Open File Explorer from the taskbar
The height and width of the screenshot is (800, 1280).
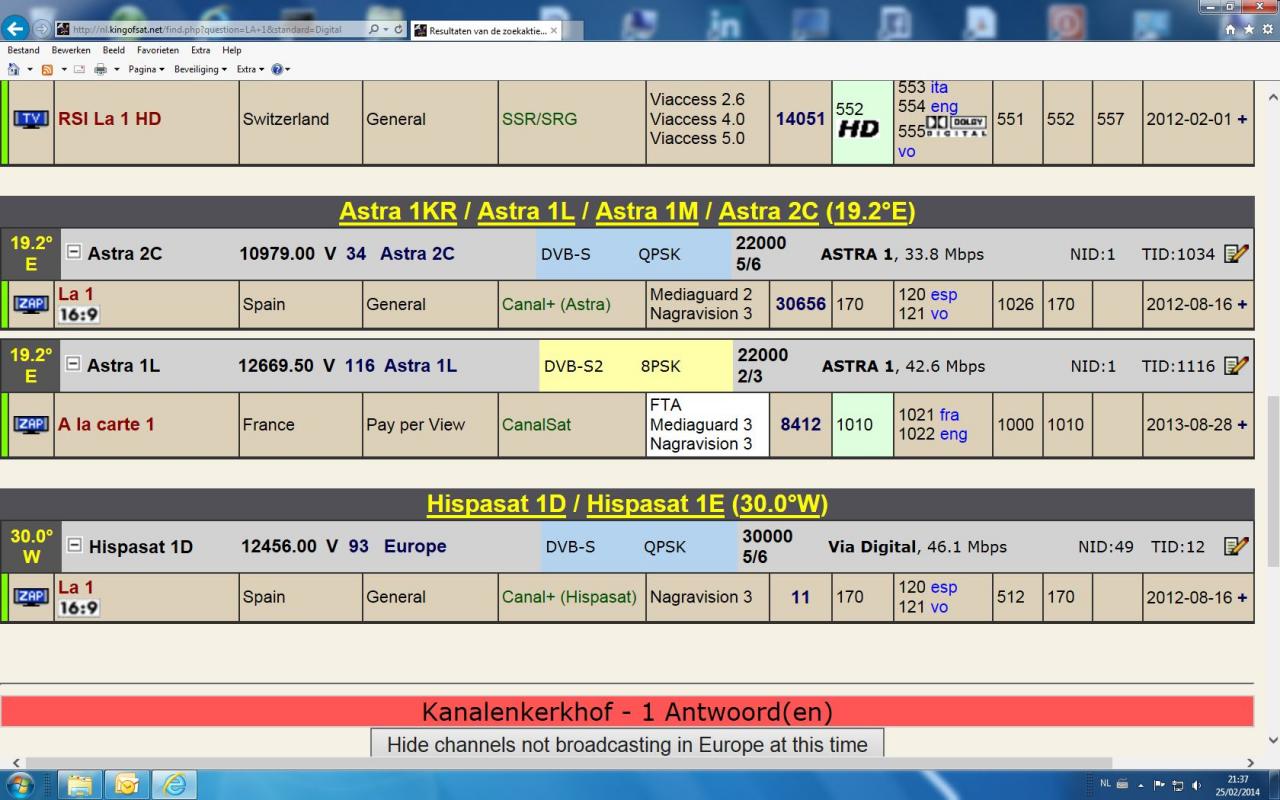(80, 784)
